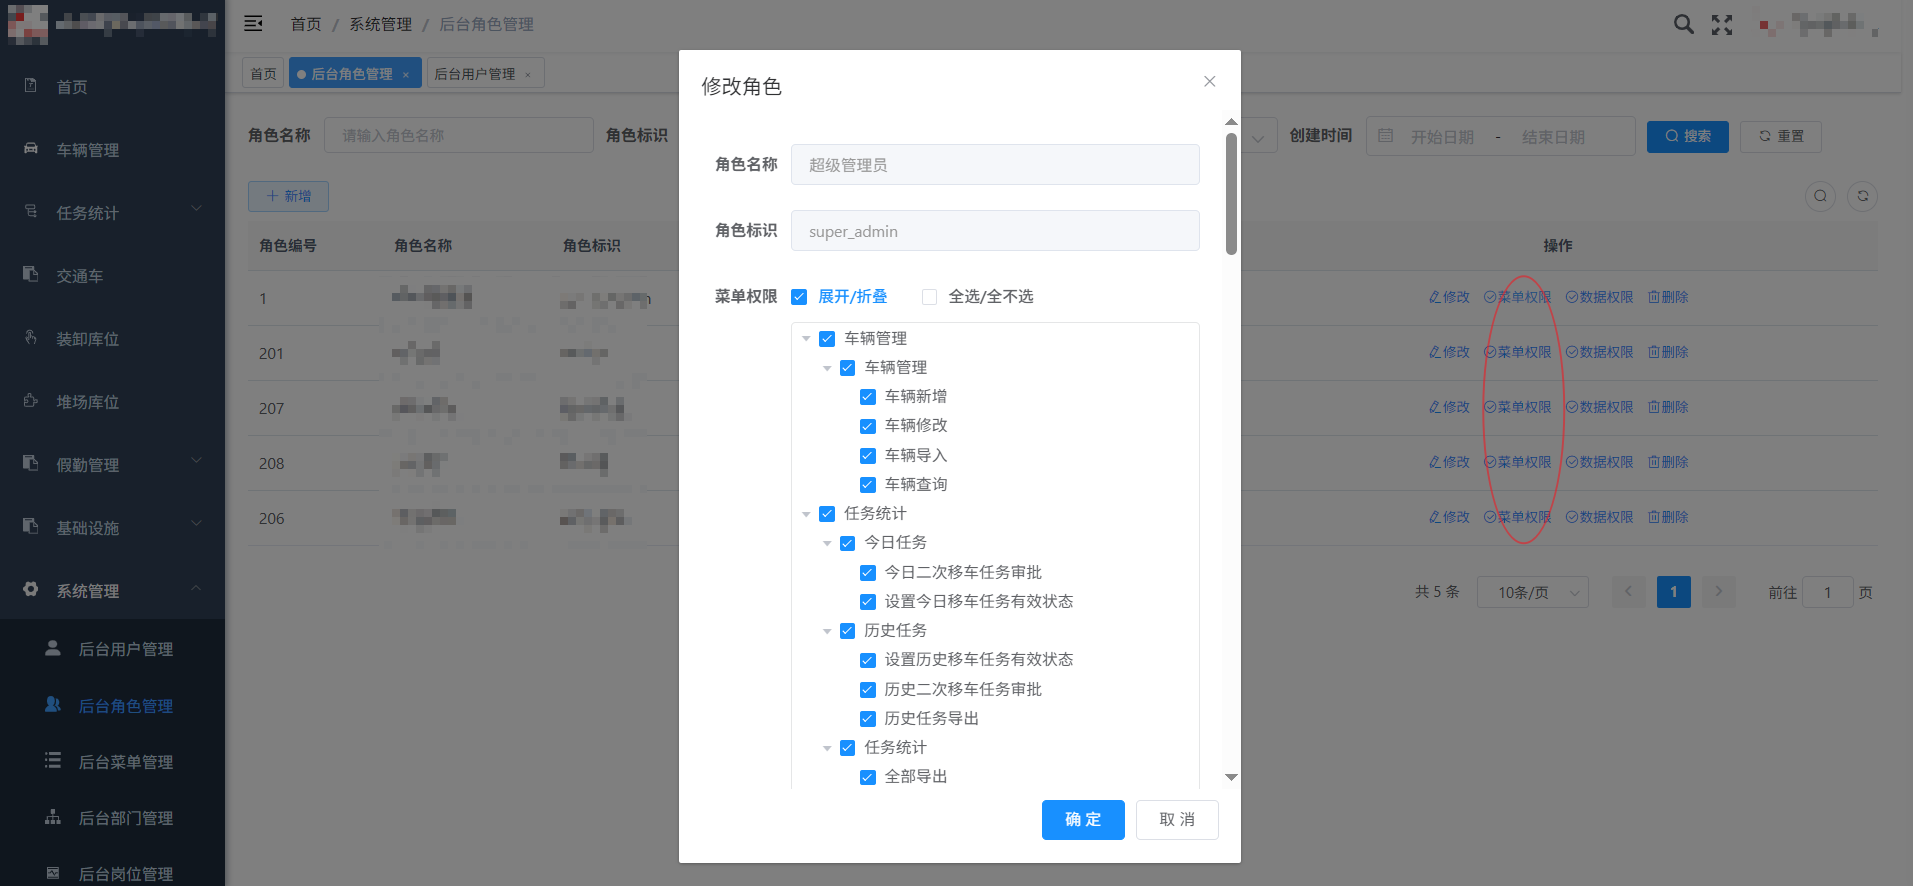This screenshot has height=886, width=1913.
Task: Click the 后台菜单管理 list icon
Action: [x=53, y=761]
